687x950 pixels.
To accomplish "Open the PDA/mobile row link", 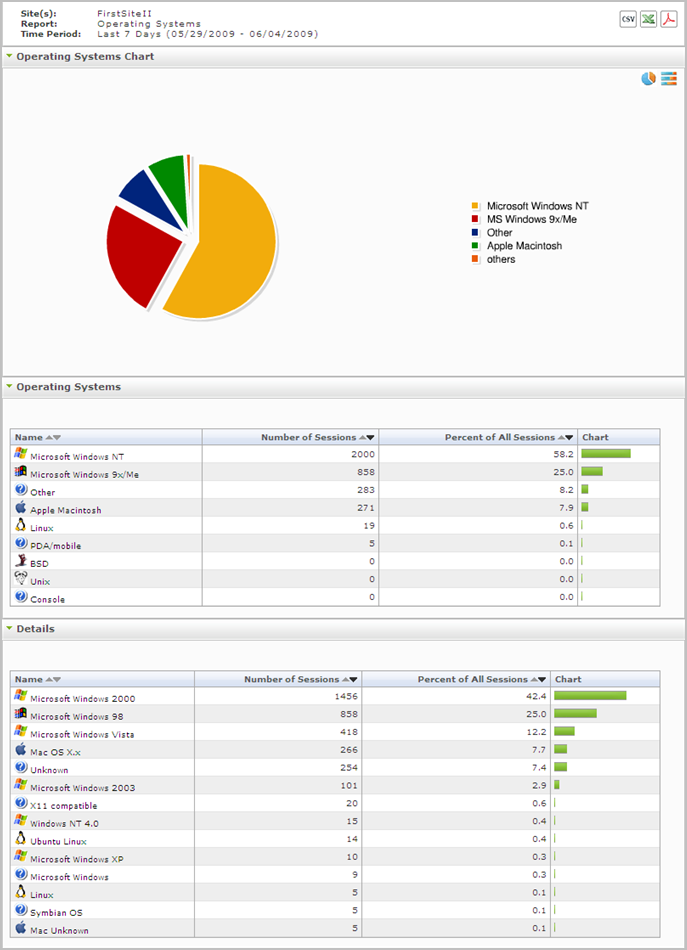I will (55, 546).
